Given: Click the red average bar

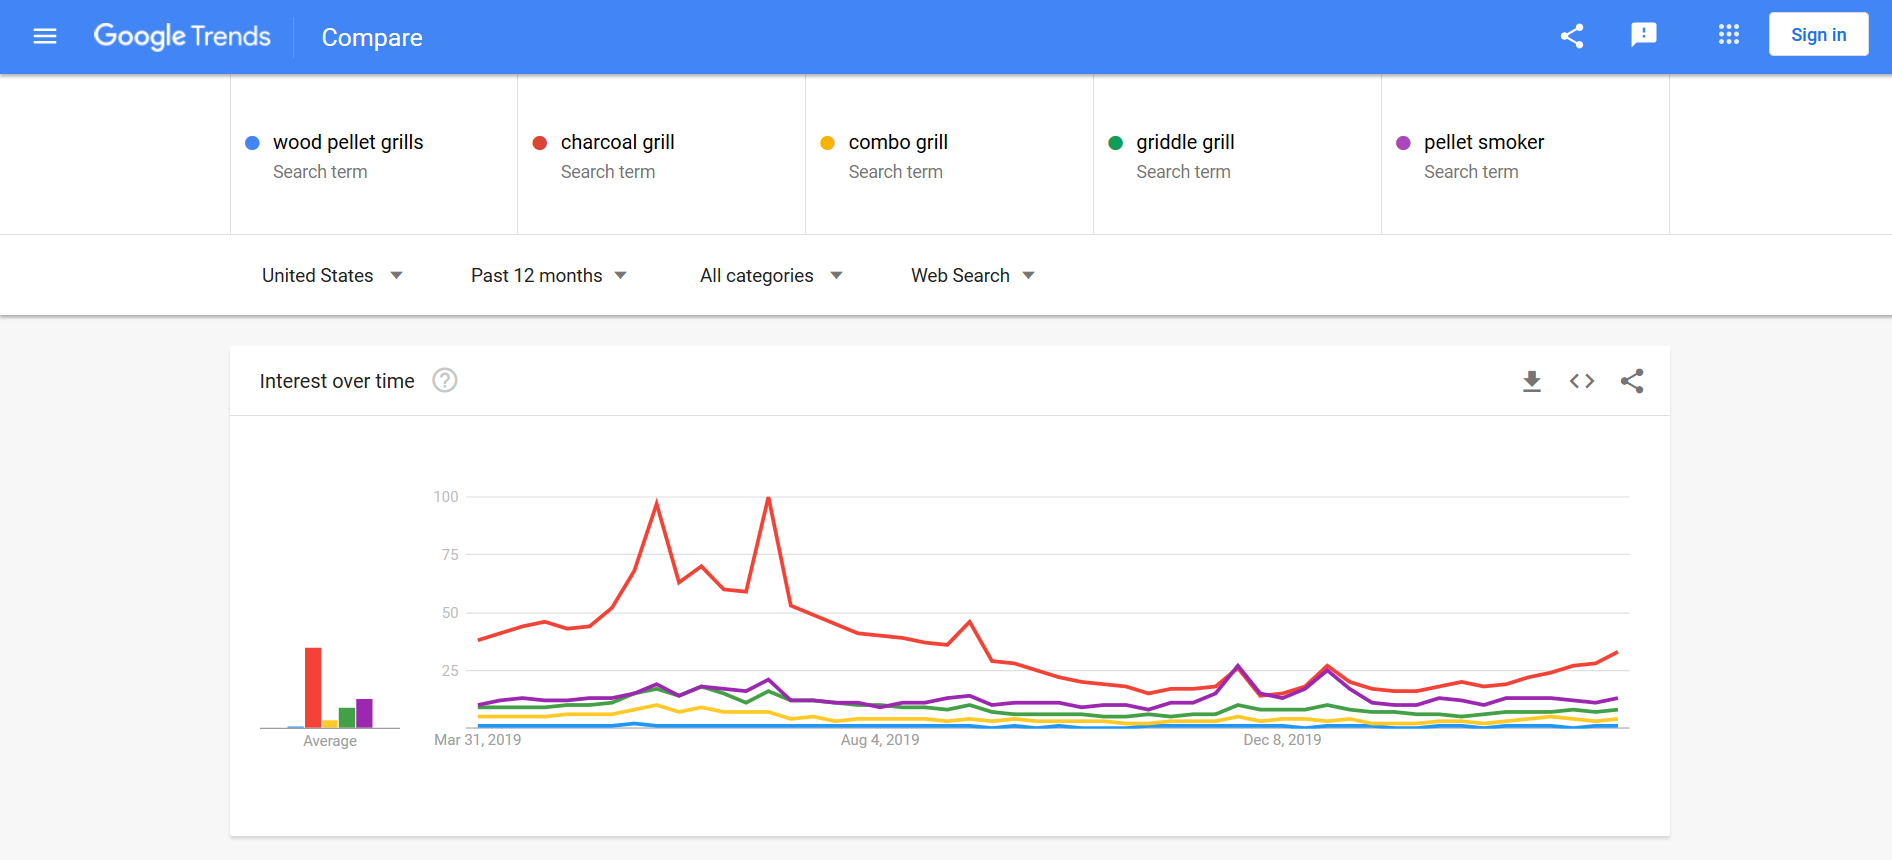Looking at the screenshot, I should [313, 687].
